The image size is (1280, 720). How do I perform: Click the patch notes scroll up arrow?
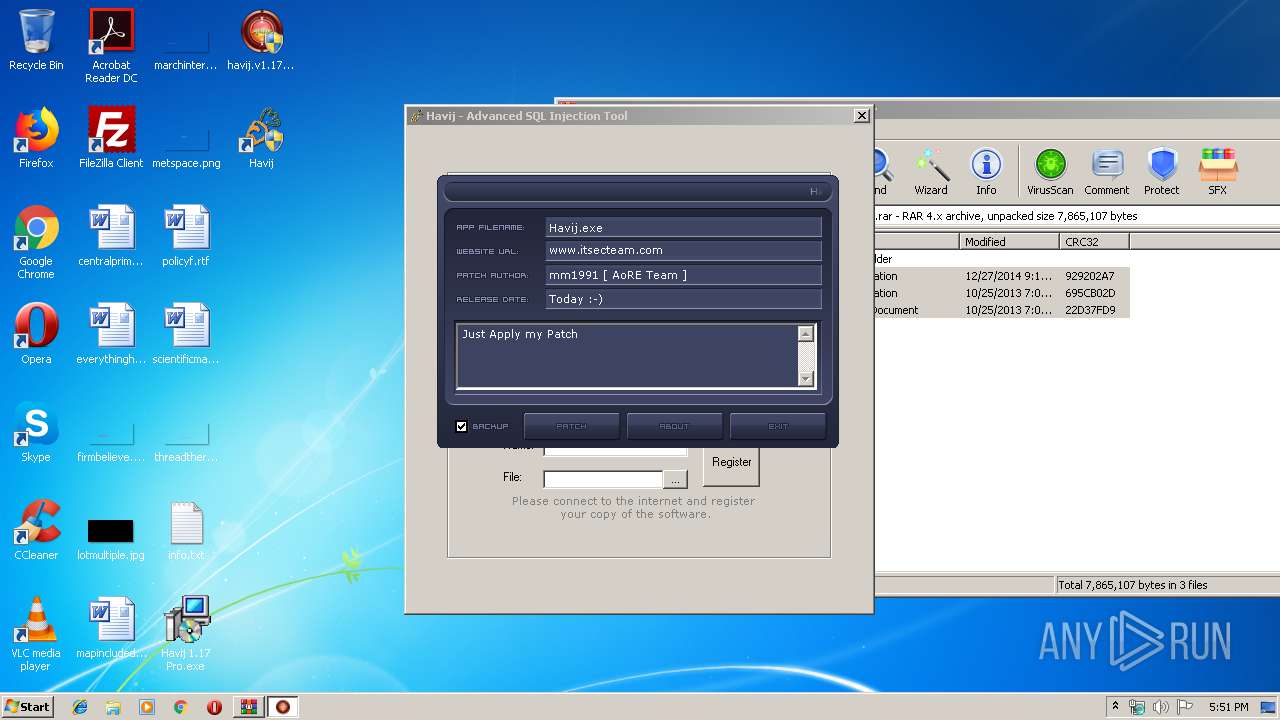(x=806, y=334)
